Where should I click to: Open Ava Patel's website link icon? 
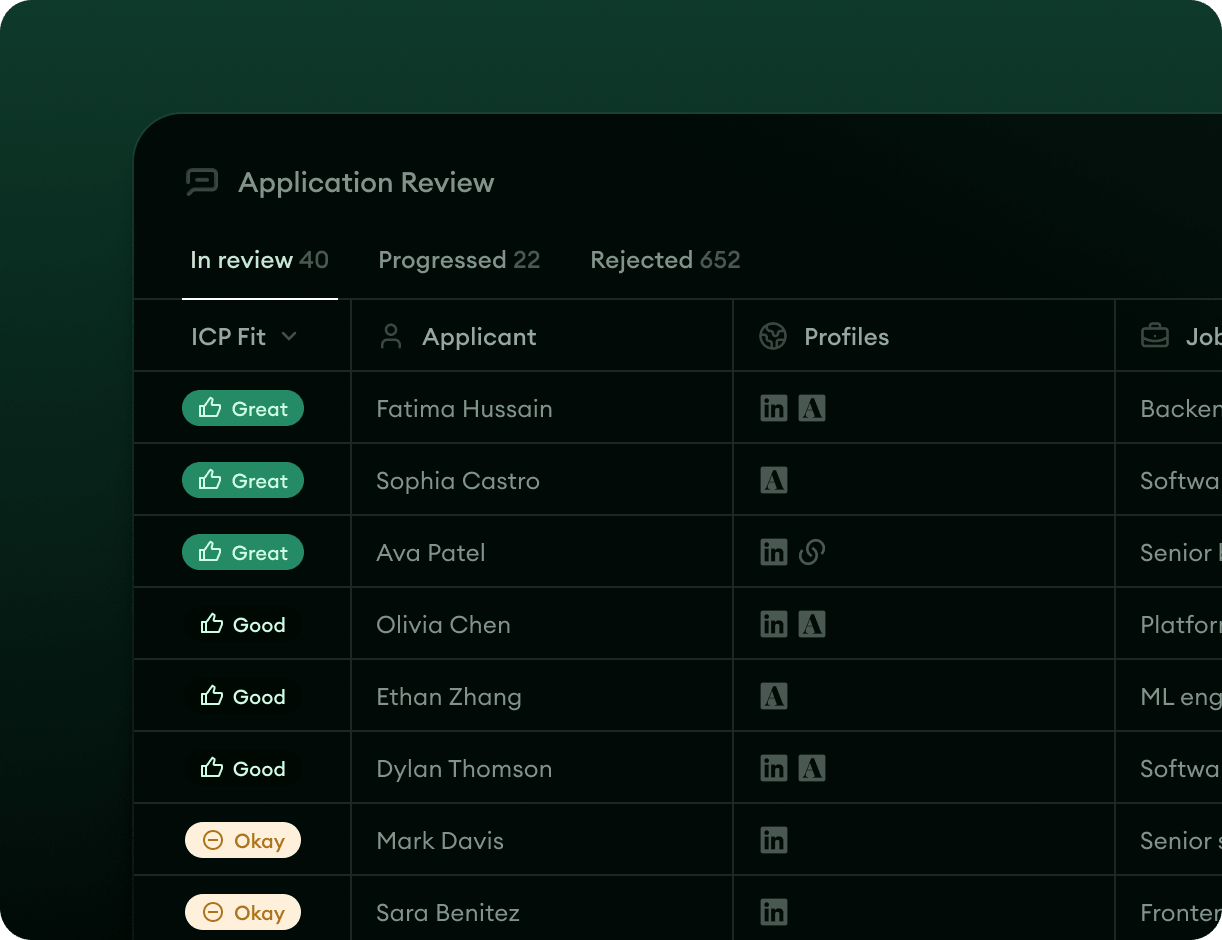812,552
